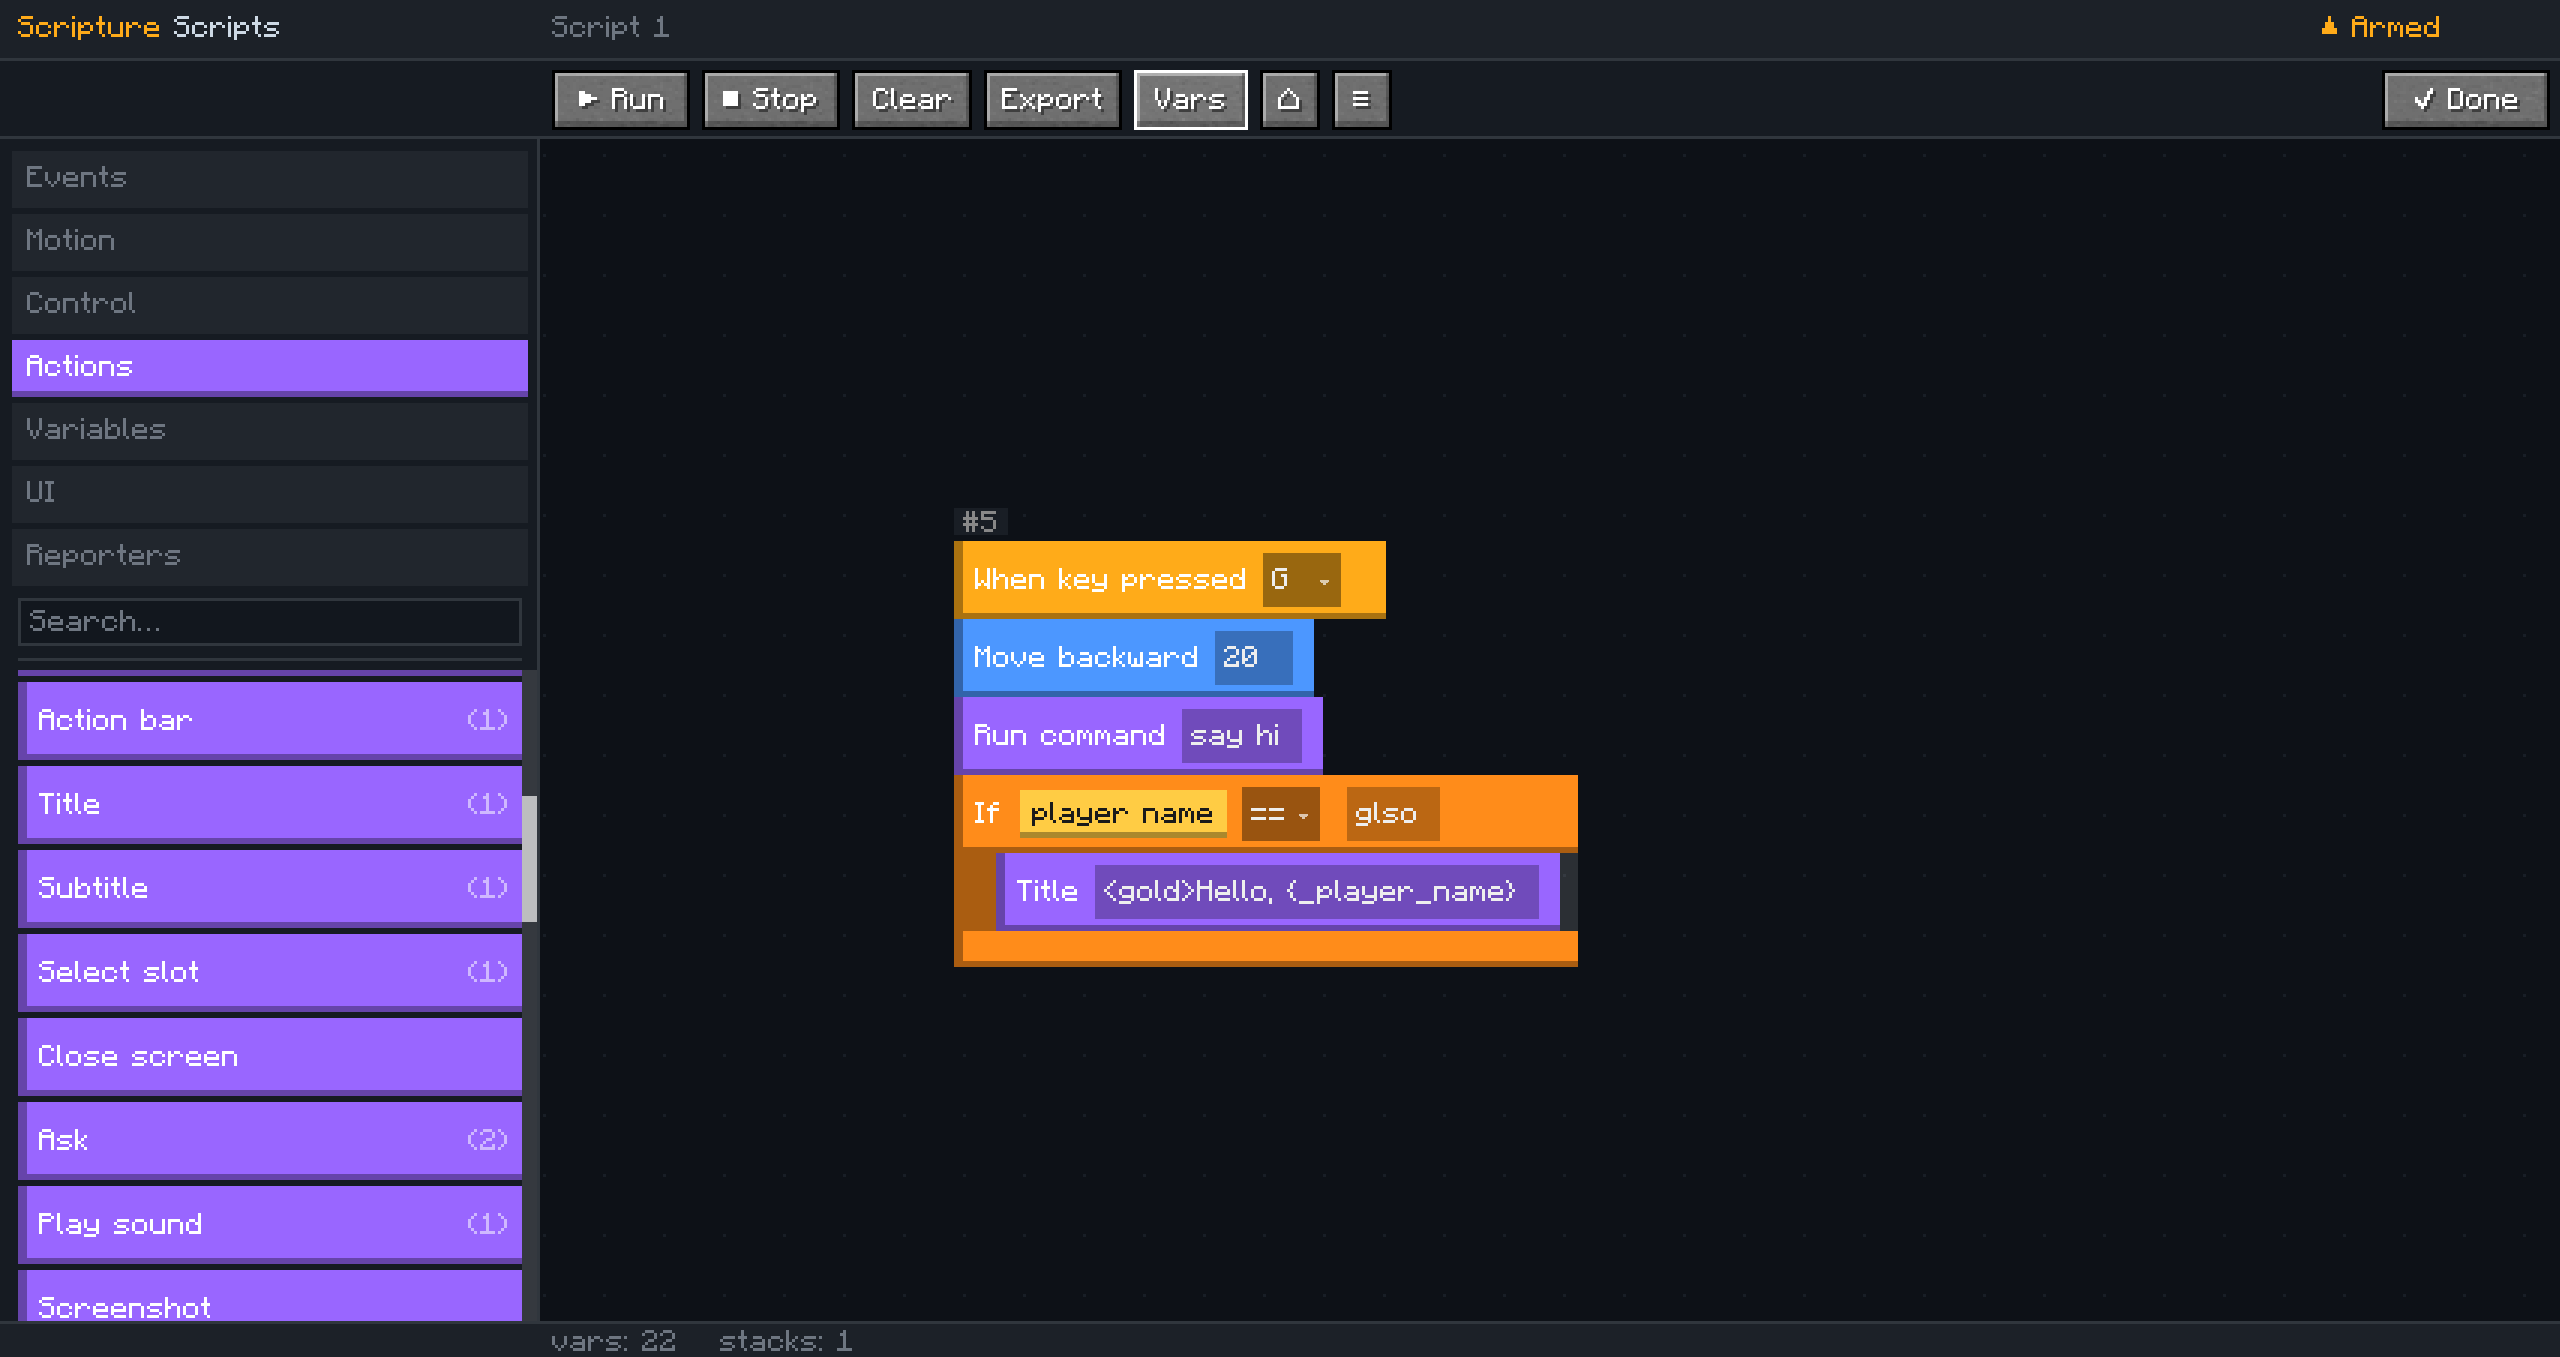Select the Actions category
This screenshot has width=2560, height=1357.
pyautogui.click(x=270, y=367)
